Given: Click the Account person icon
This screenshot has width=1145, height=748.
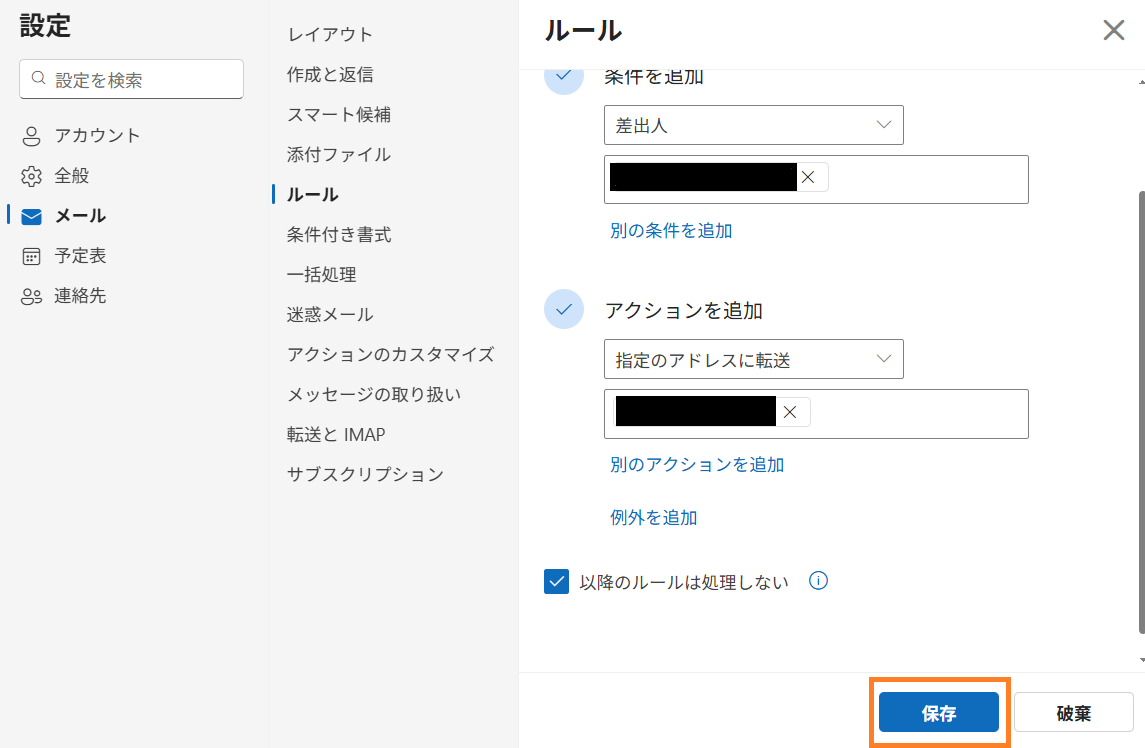Looking at the screenshot, I should click(32, 136).
